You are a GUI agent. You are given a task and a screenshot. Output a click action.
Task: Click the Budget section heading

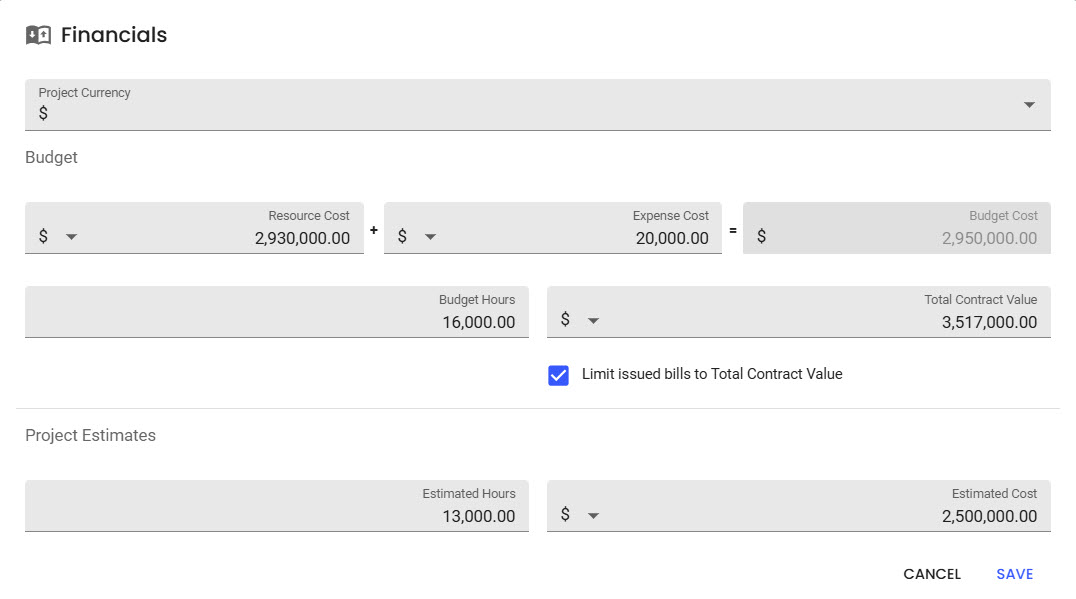click(x=51, y=157)
